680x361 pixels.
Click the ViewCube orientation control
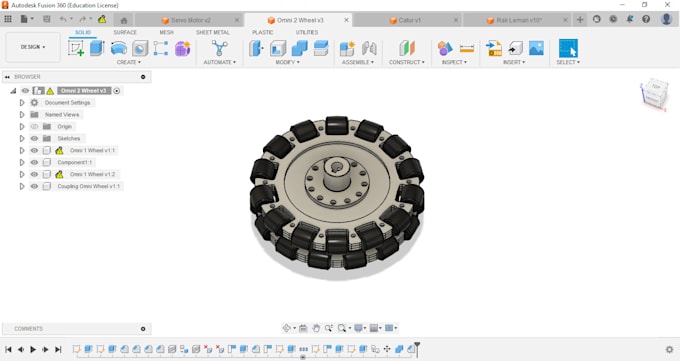(x=654, y=94)
